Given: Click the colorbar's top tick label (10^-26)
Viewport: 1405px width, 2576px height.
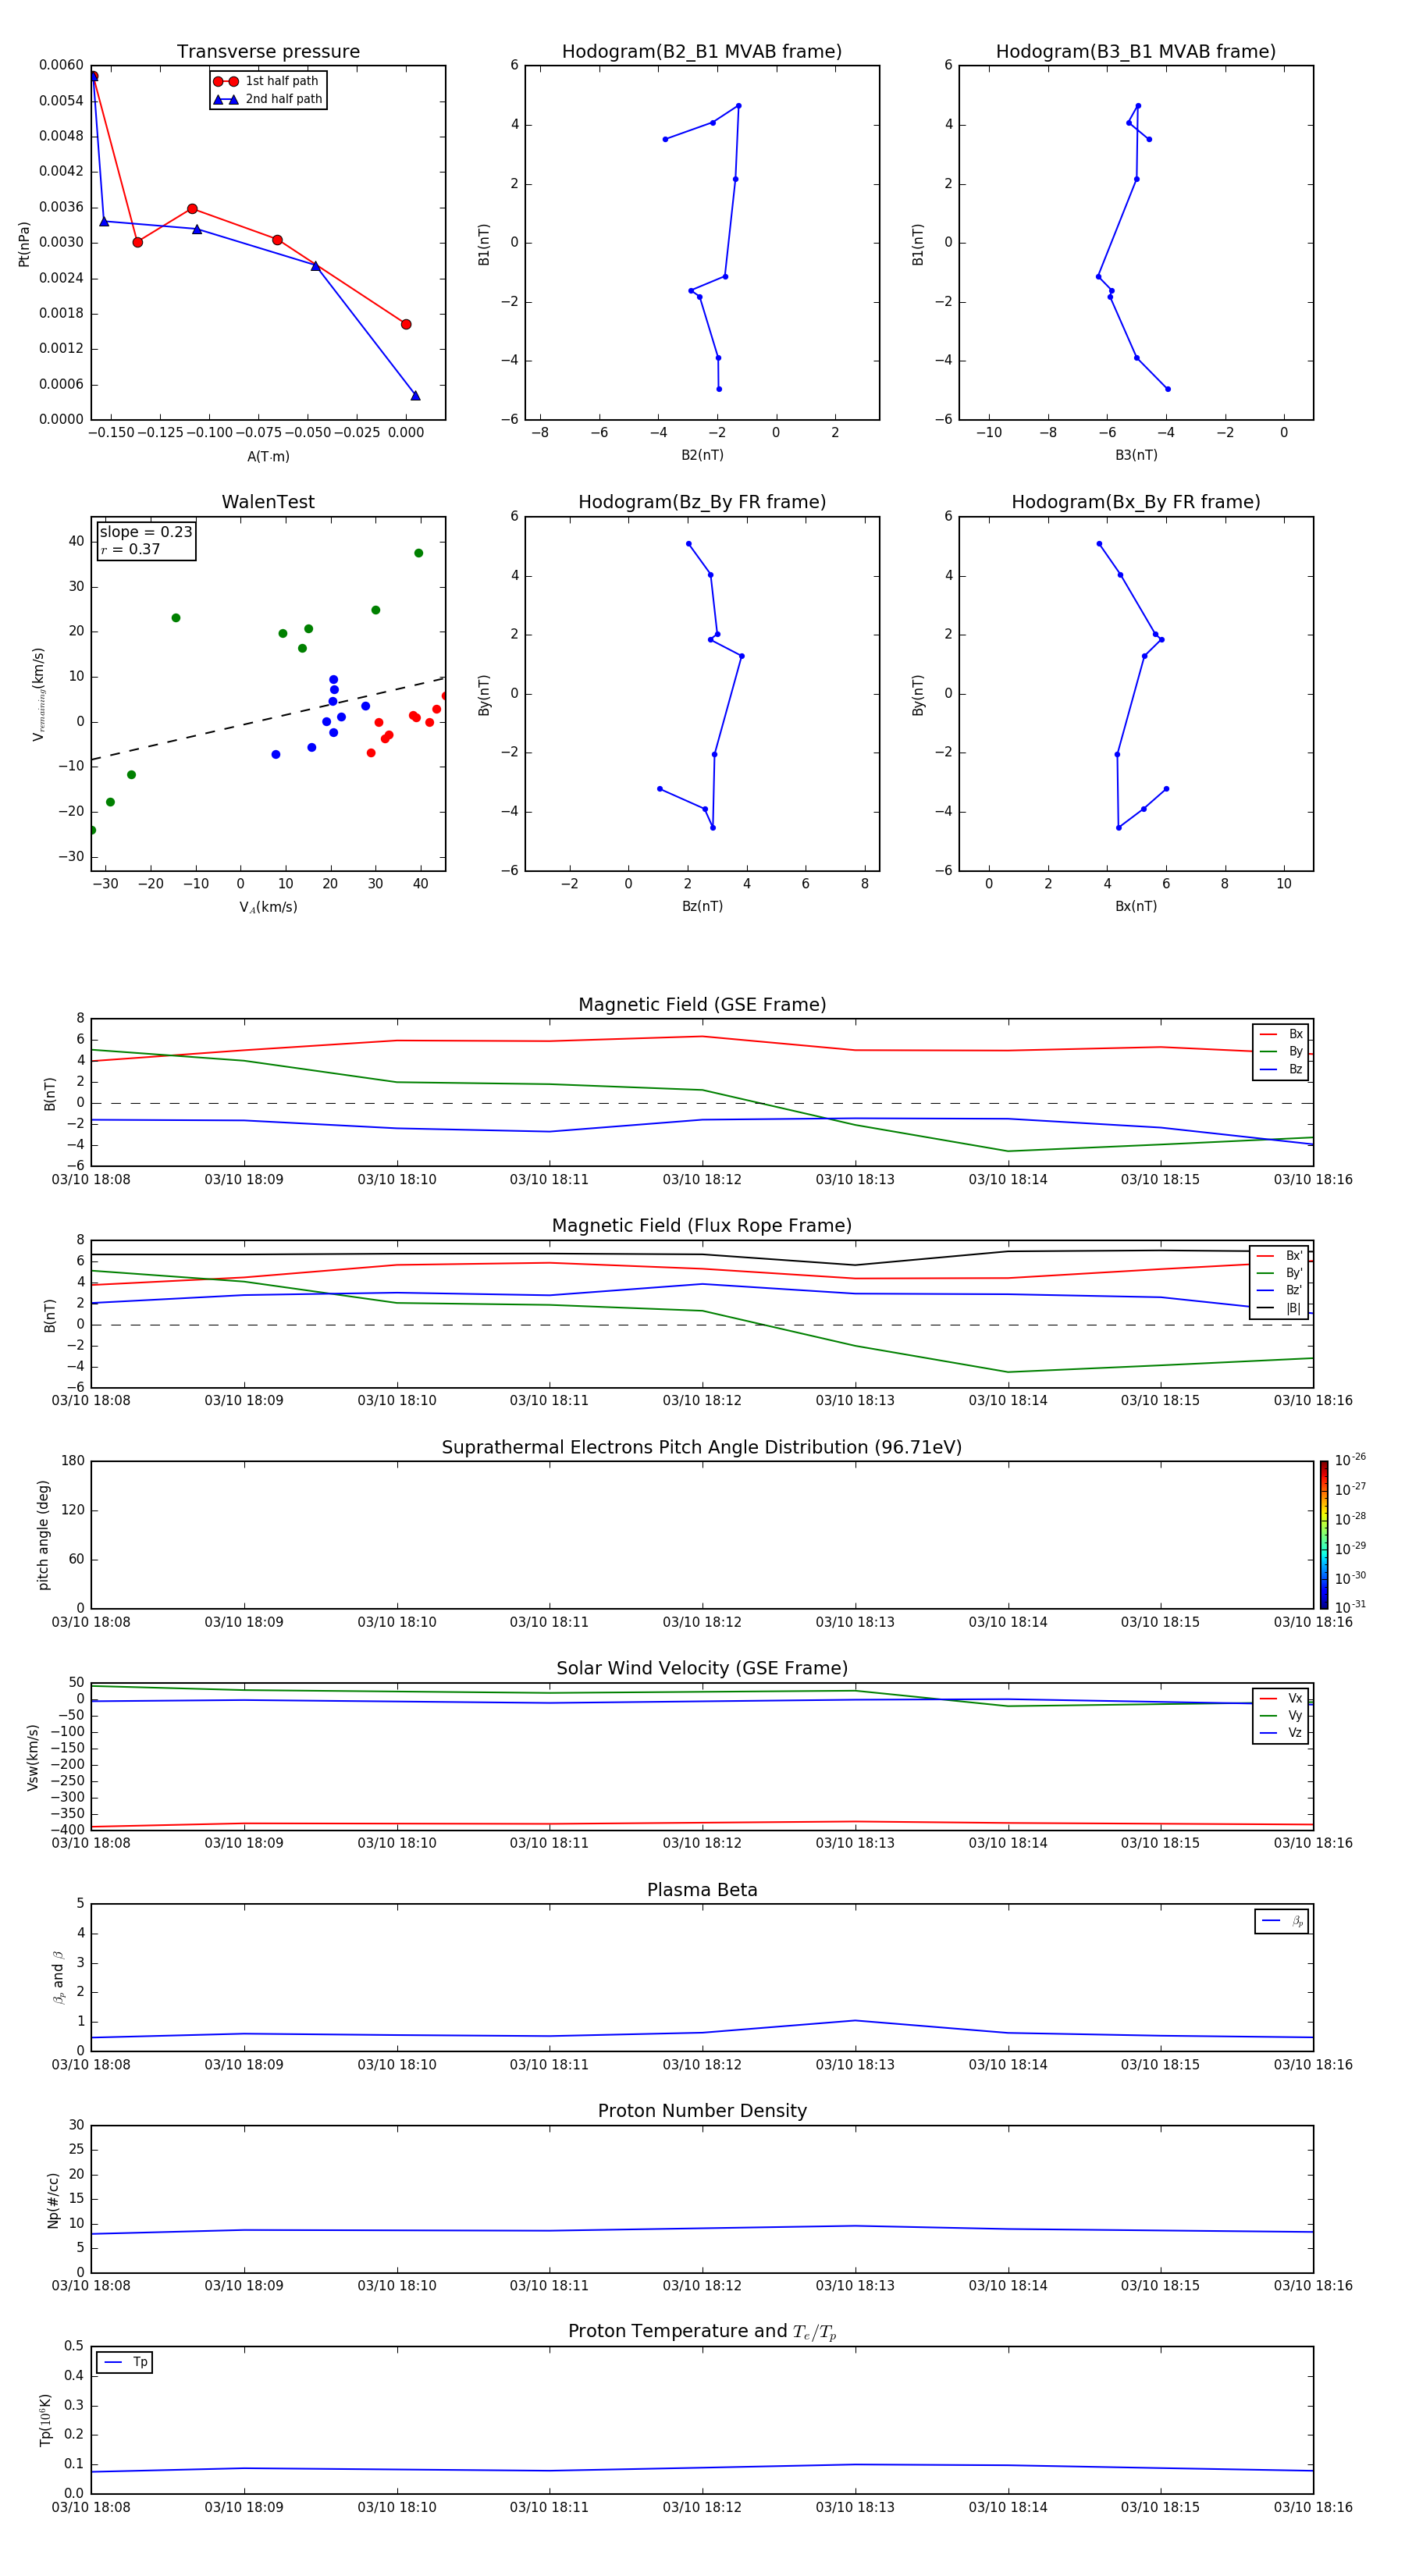Looking at the screenshot, I should [1350, 1460].
